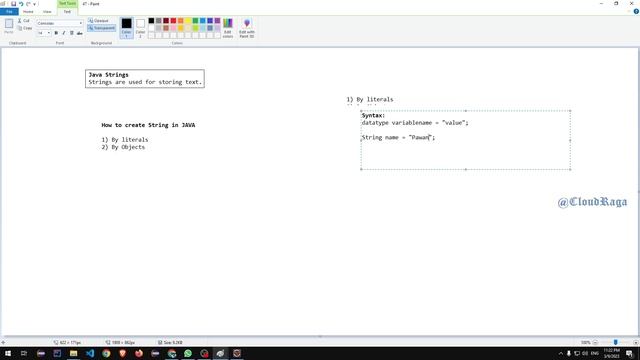
Task: Pick the pink color swatch
Action: tap(173, 28)
